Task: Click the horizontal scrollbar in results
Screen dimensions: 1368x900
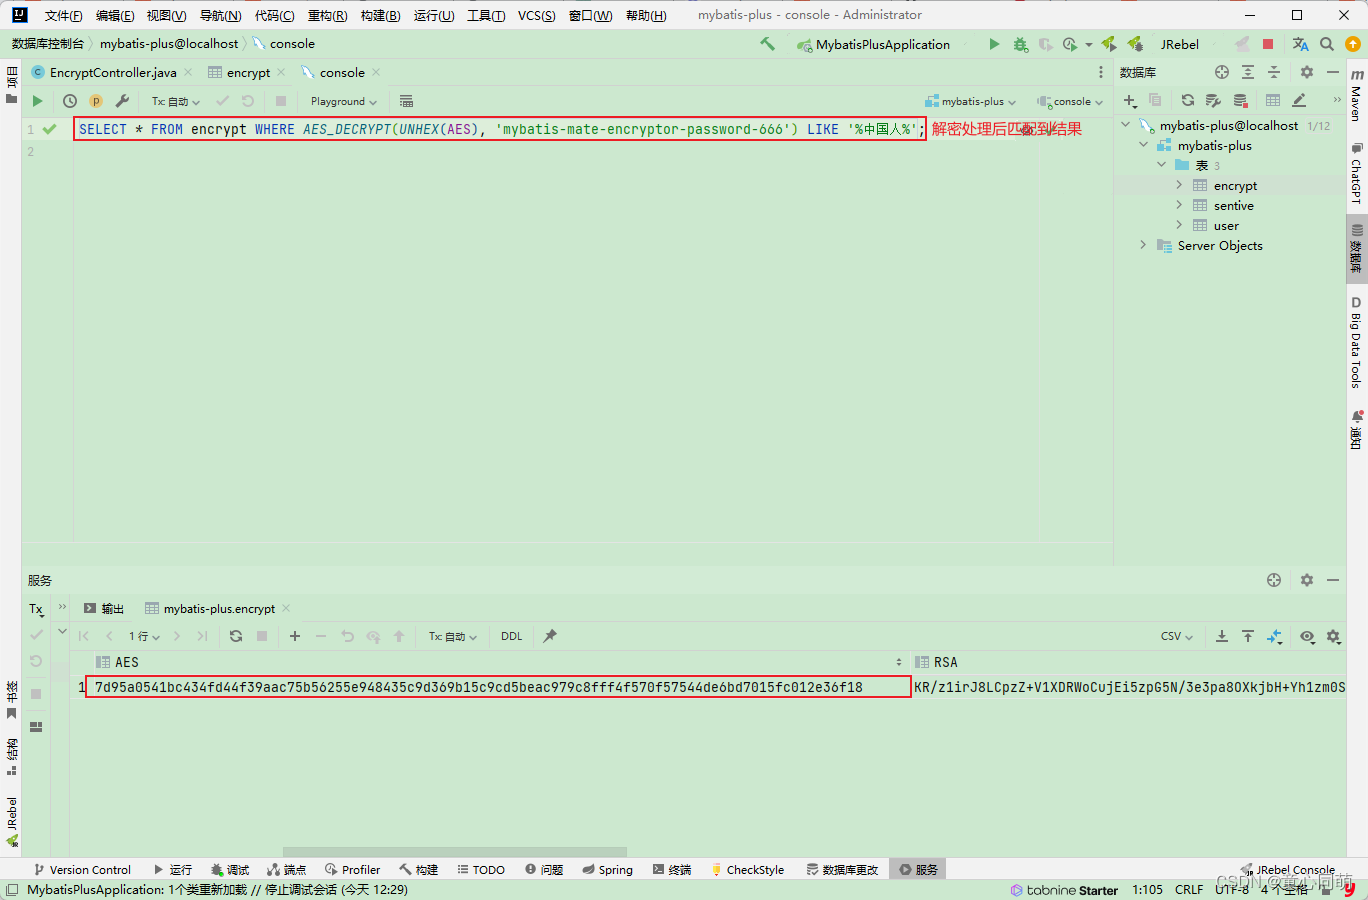Action: pos(455,852)
